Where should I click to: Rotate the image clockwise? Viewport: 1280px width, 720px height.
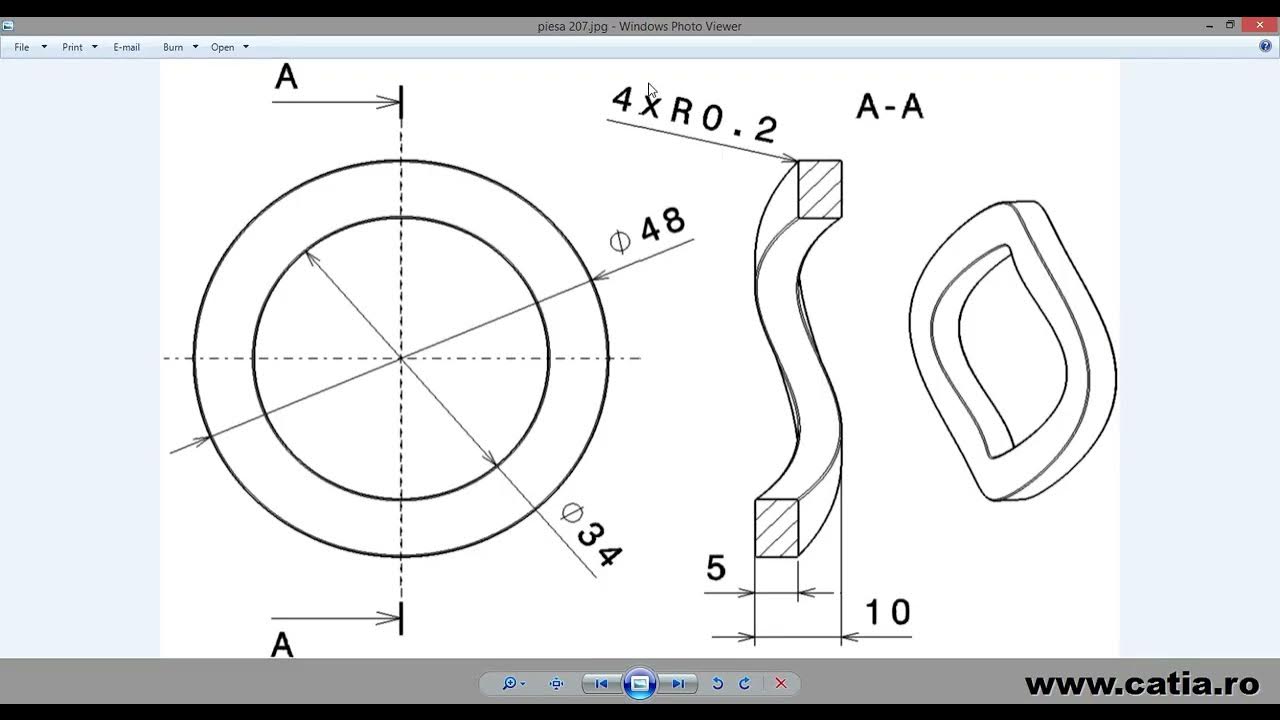(x=744, y=684)
